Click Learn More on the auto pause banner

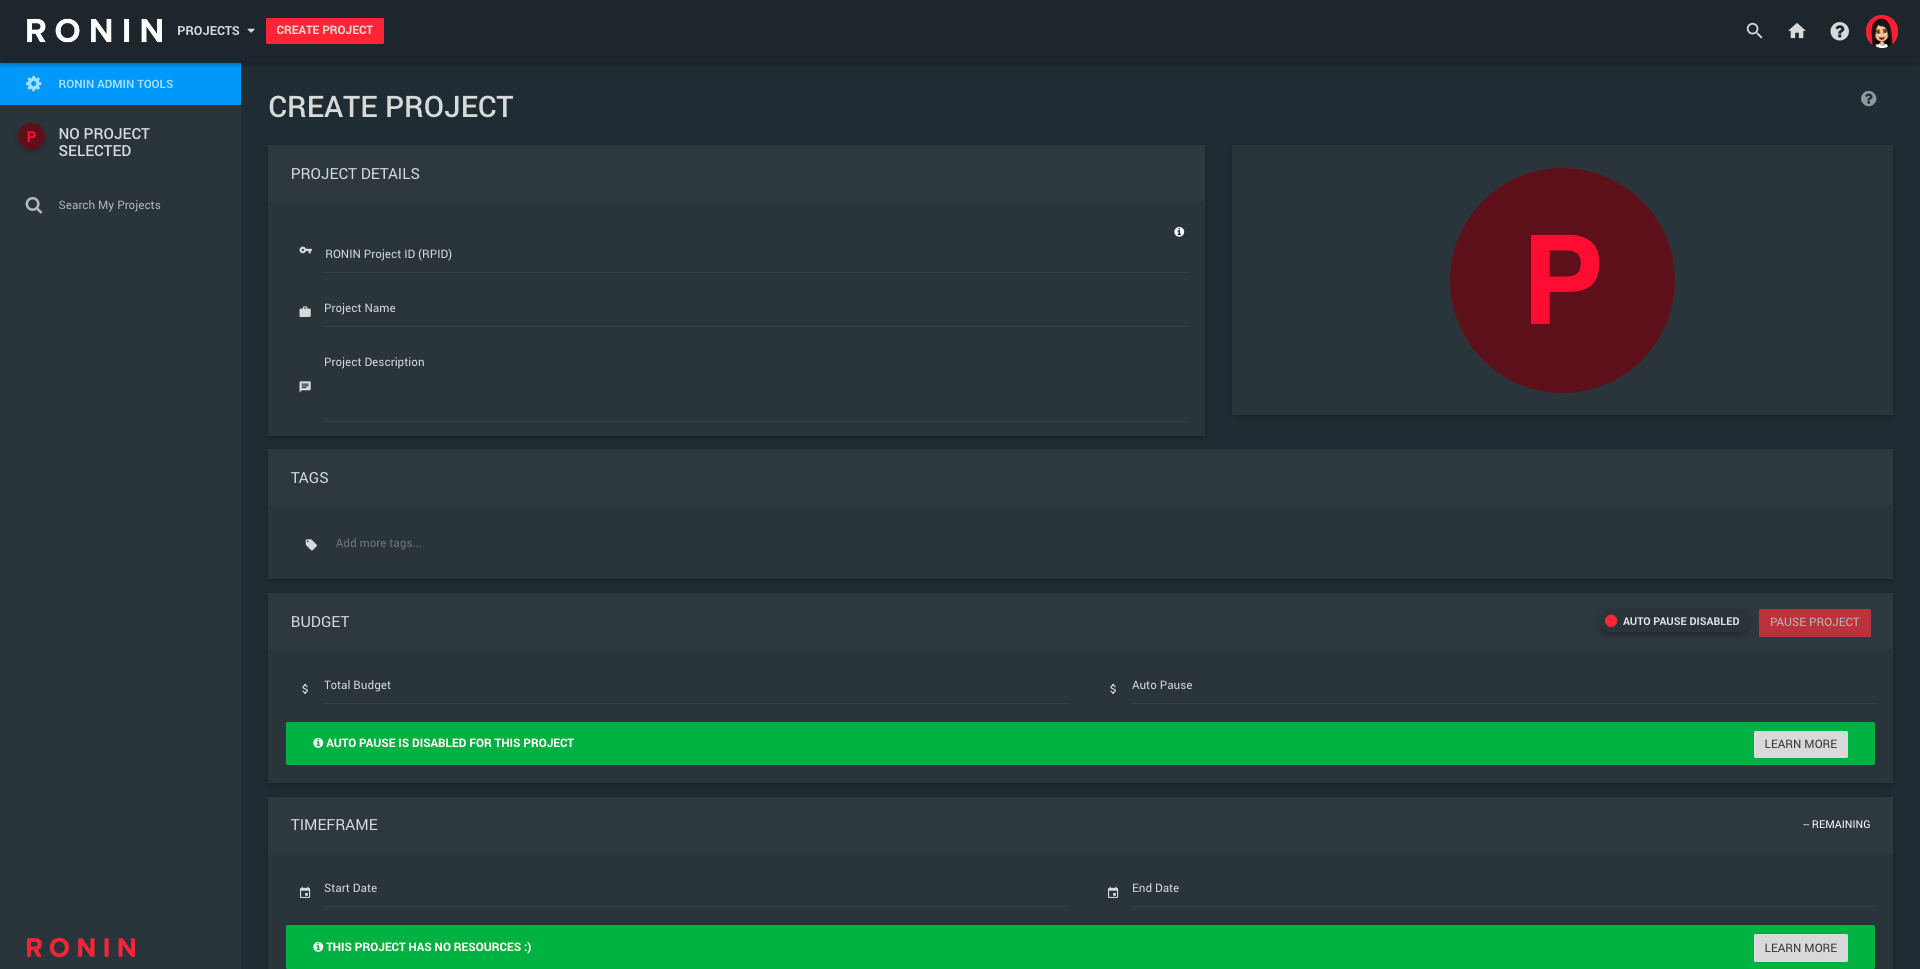1801,744
